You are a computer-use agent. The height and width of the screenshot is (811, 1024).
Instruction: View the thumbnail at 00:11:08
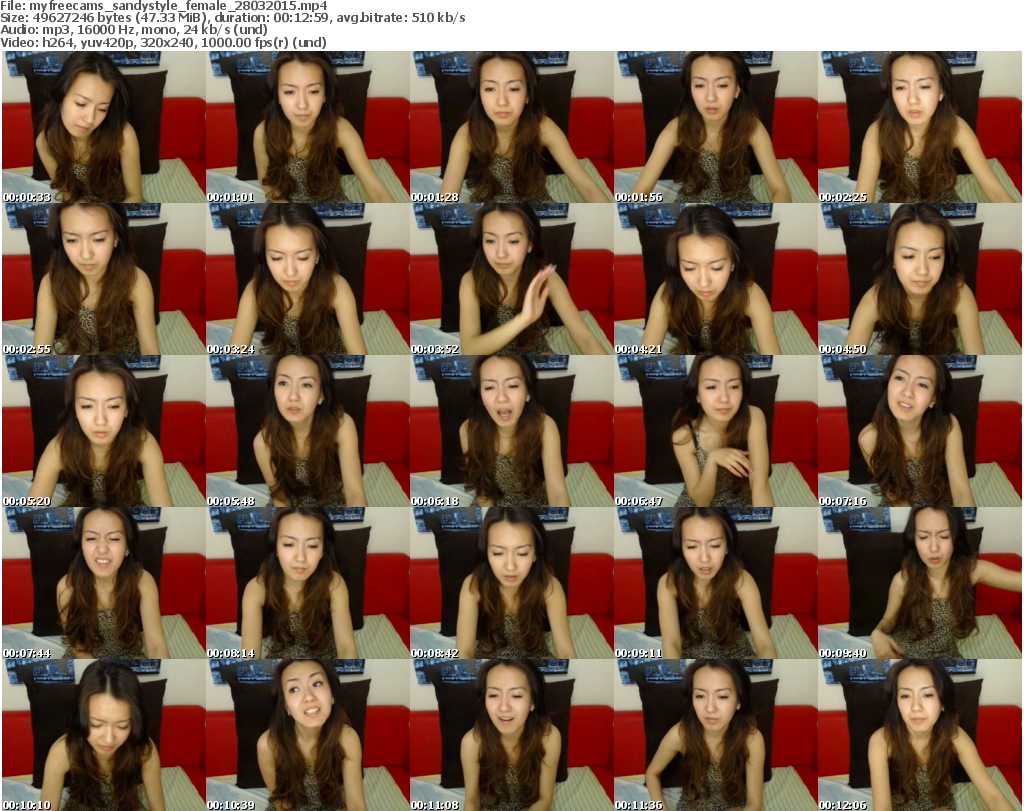(x=512, y=735)
